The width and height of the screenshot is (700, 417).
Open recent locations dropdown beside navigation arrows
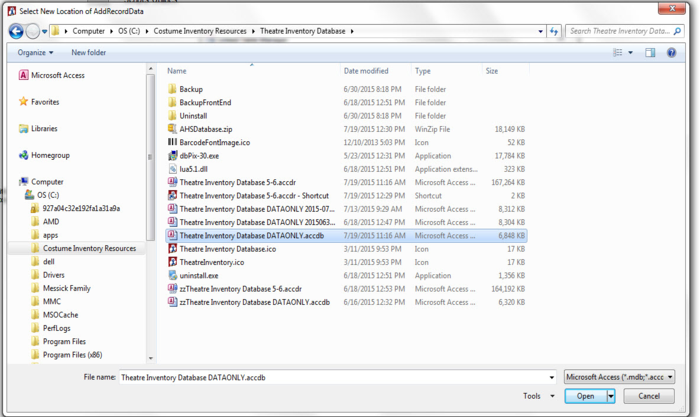coord(44,32)
